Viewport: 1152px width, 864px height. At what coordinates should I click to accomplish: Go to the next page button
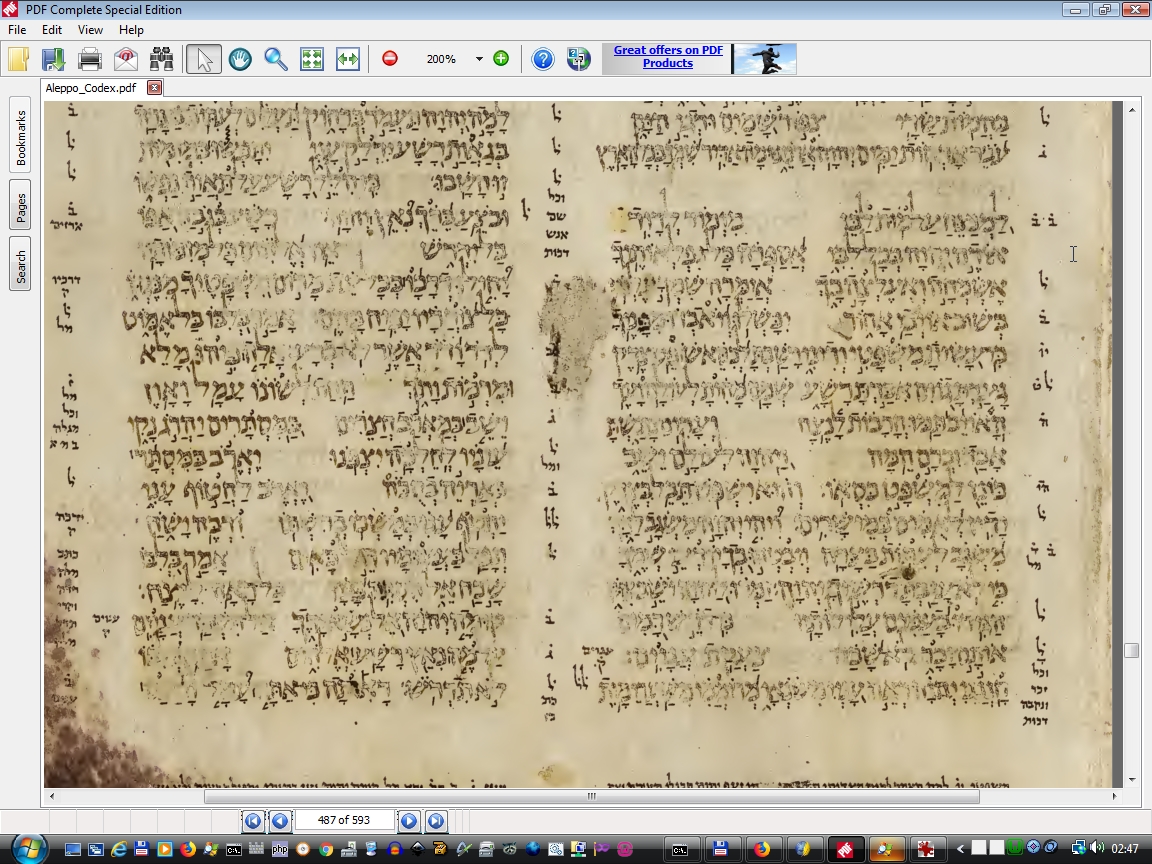click(409, 821)
